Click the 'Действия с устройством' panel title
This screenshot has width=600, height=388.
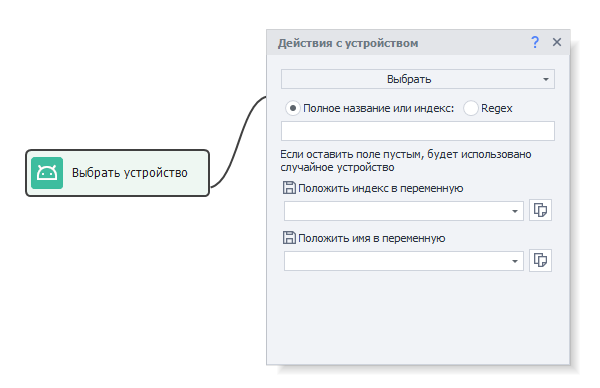[348, 43]
